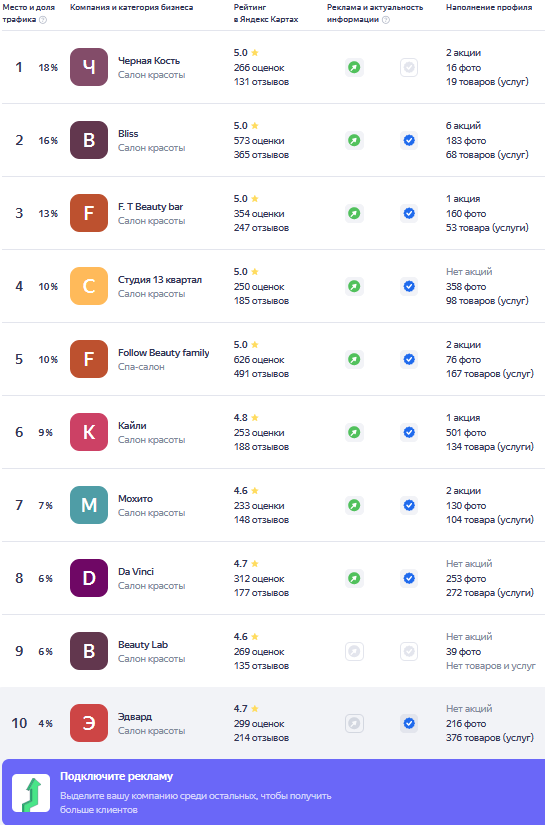Click Наполнение профиля column header
This screenshot has width=545, height=825.
click(x=489, y=7)
